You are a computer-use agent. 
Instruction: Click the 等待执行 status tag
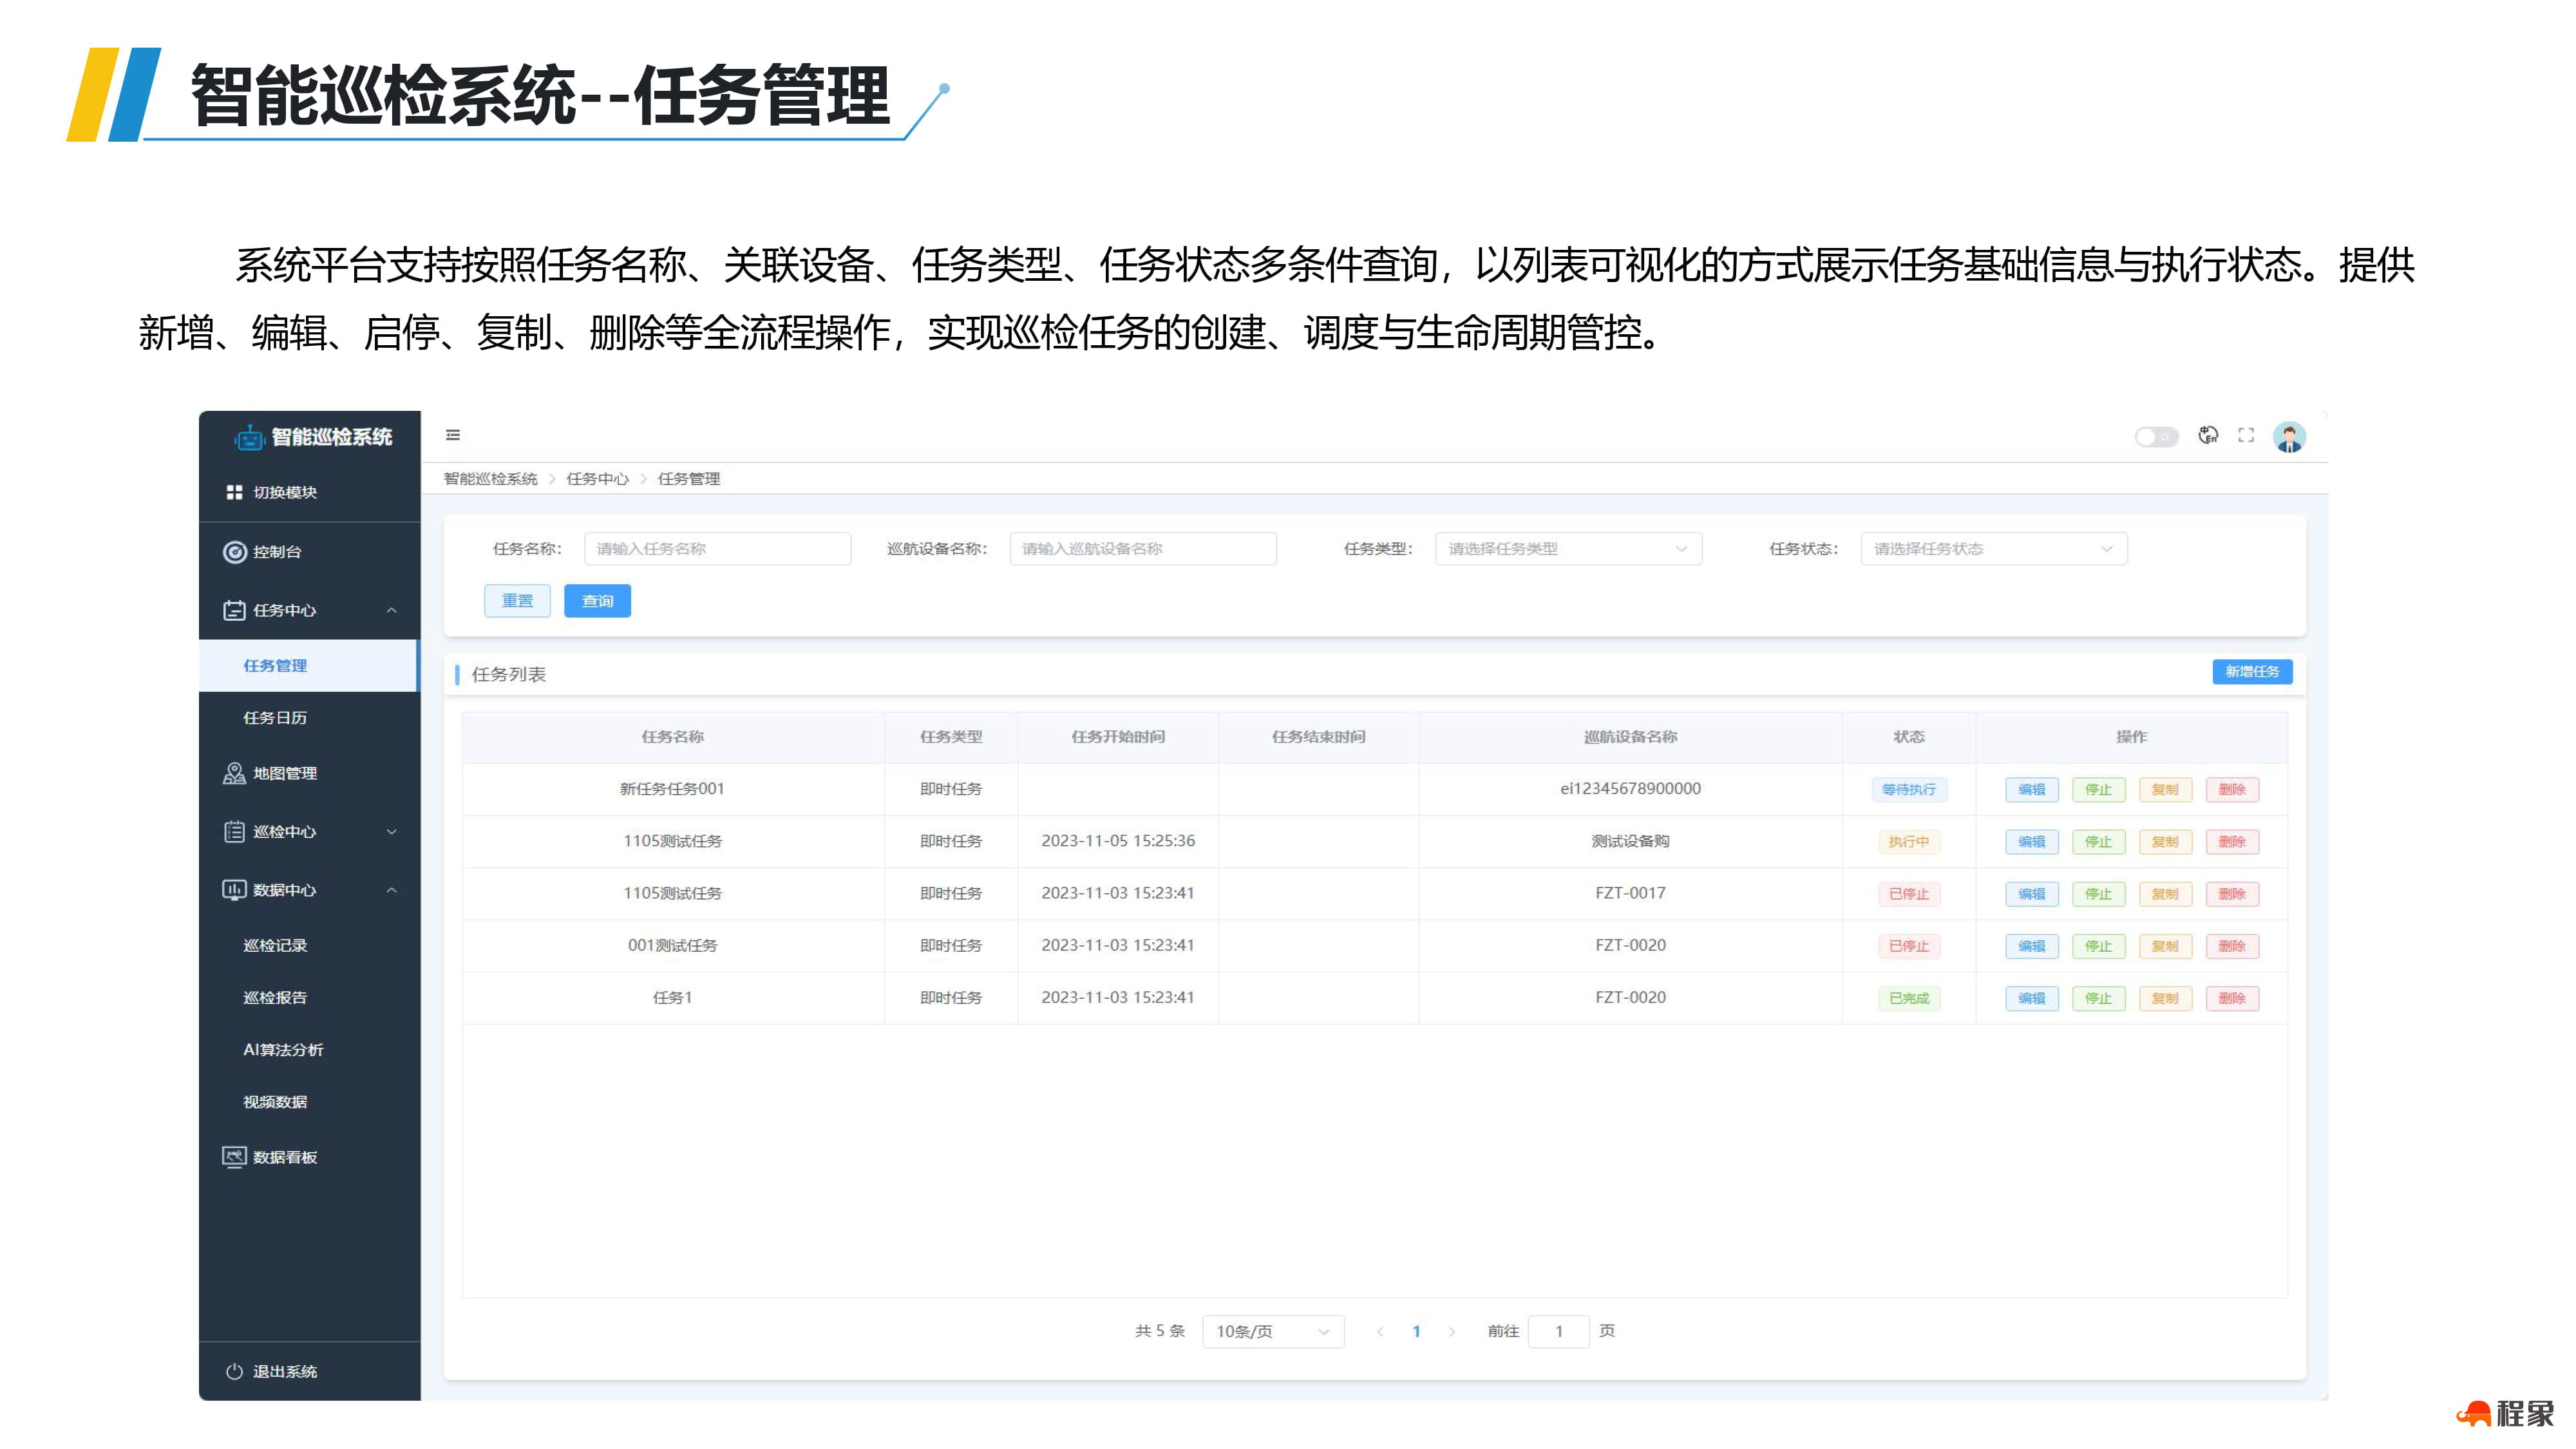(1908, 790)
